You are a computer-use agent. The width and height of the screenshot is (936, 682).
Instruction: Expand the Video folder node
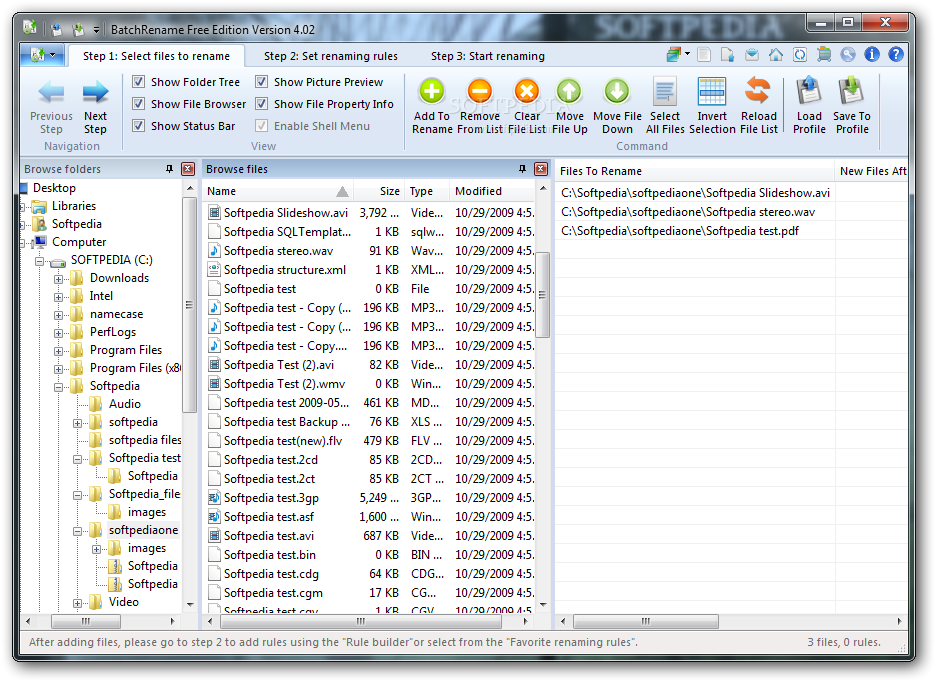click(x=78, y=603)
